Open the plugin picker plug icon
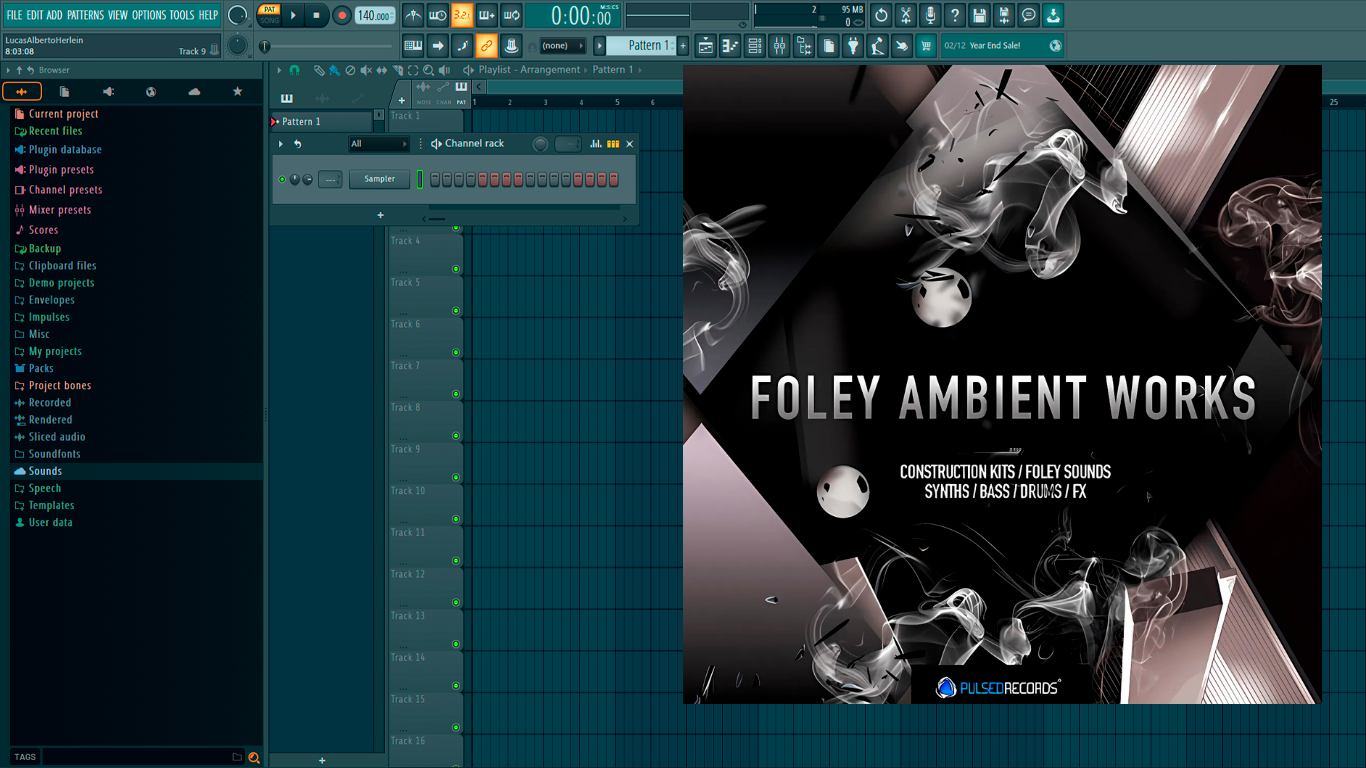1366x768 pixels. coord(853,45)
